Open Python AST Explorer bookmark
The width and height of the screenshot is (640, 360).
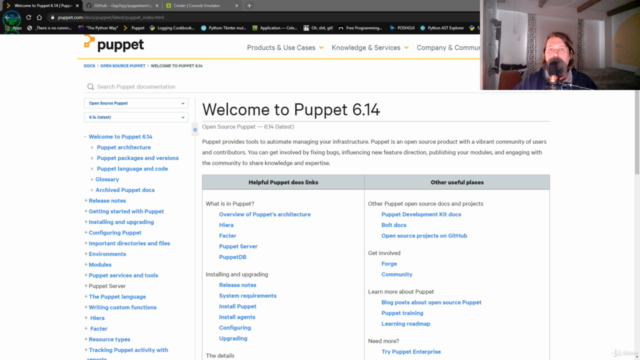[x=442, y=28]
